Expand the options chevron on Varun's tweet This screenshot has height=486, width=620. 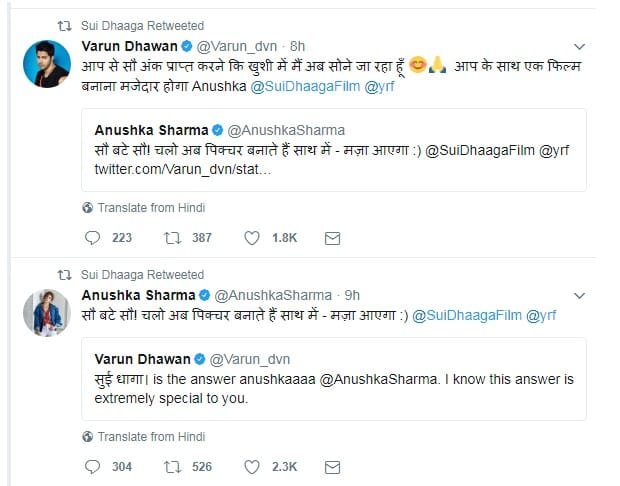tap(580, 46)
